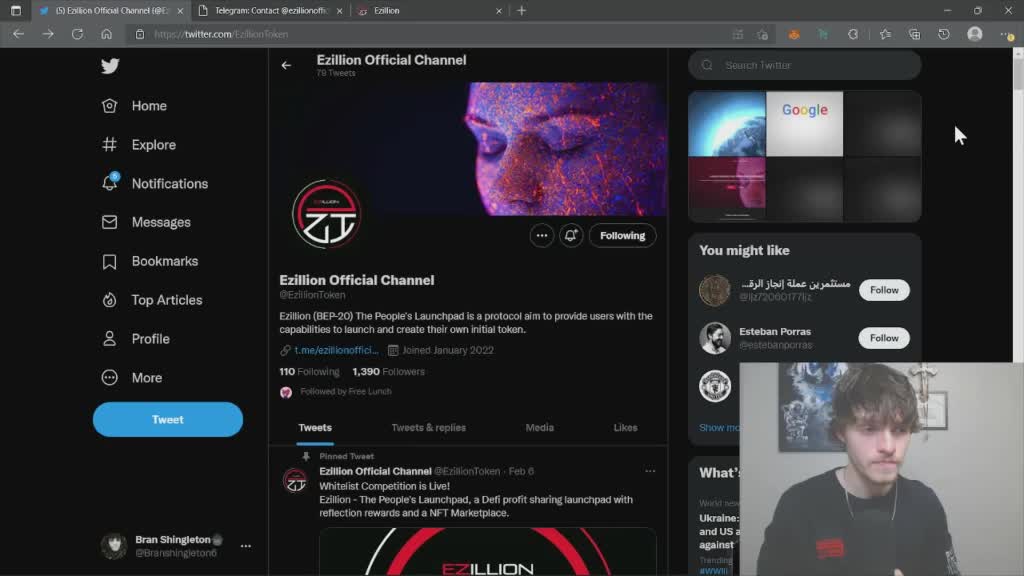Image resolution: width=1024 pixels, height=576 pixels.
Task: Click inside Search Twitter field
Action: point(805,65)
